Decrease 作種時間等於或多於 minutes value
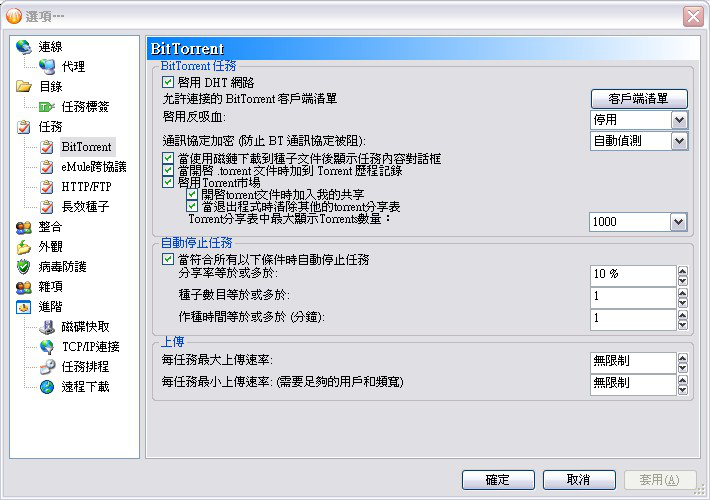This screenshot has height=500, width=710. [x=682, y=325]
